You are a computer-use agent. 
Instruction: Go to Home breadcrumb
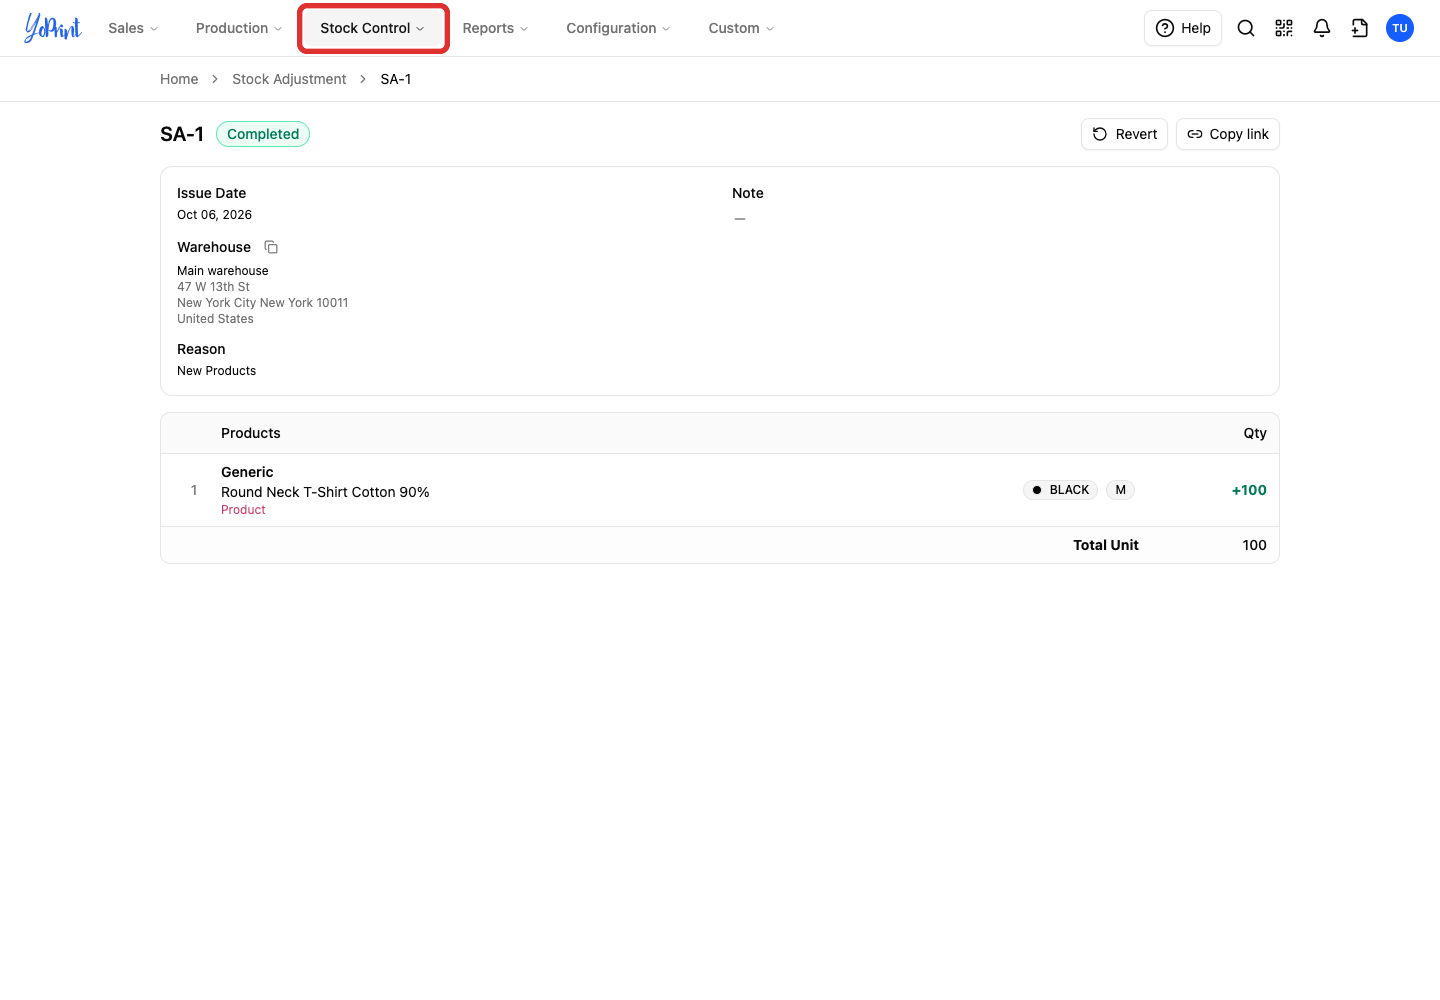point(179,79)
